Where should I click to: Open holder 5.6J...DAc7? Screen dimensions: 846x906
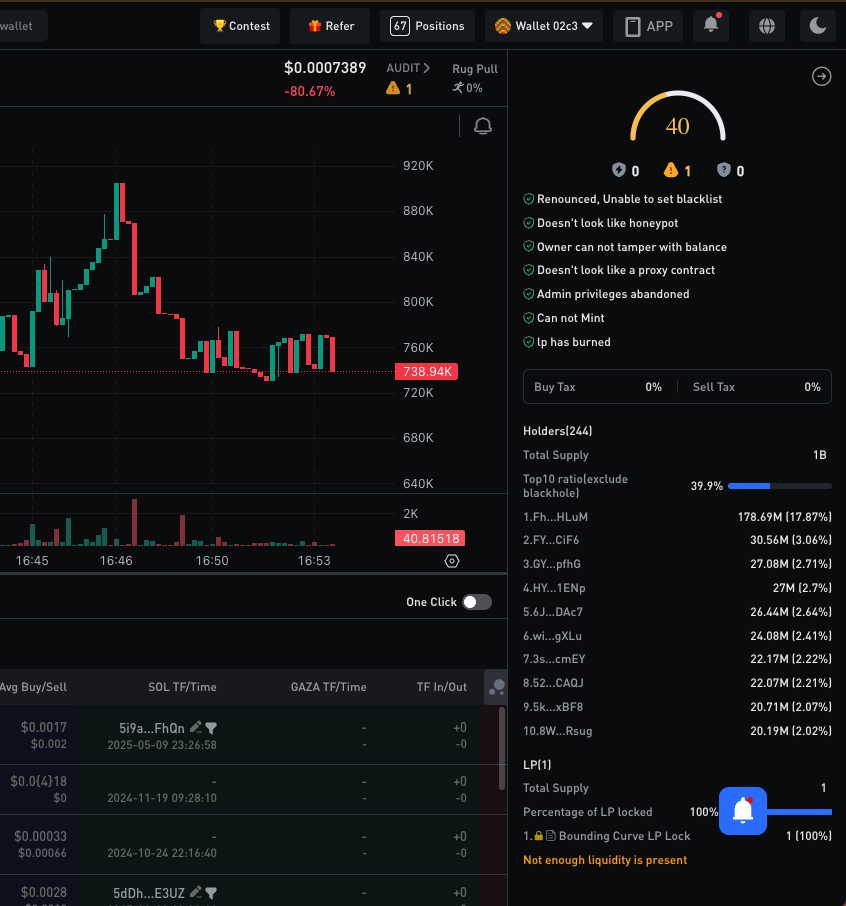pyautogui.click(x=553, y=611)
